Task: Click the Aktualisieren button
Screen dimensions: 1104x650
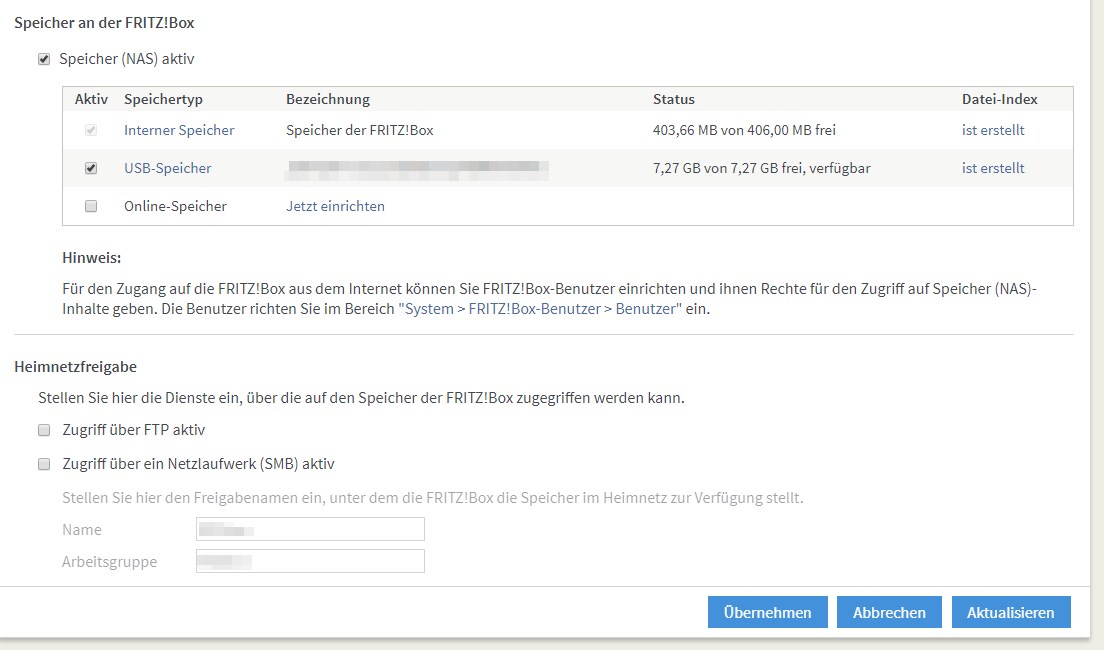Action: (x=1011, y=612)
